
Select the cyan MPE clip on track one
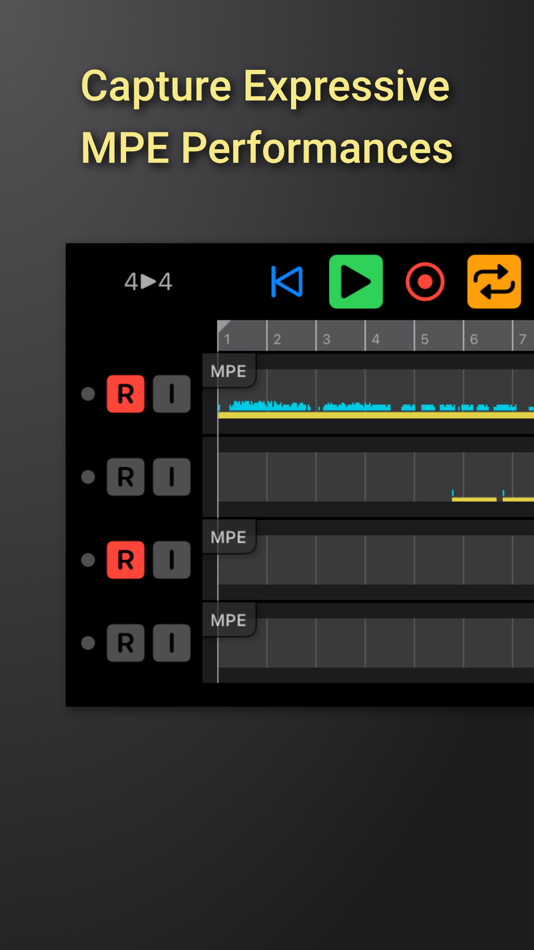click(376, 409)
